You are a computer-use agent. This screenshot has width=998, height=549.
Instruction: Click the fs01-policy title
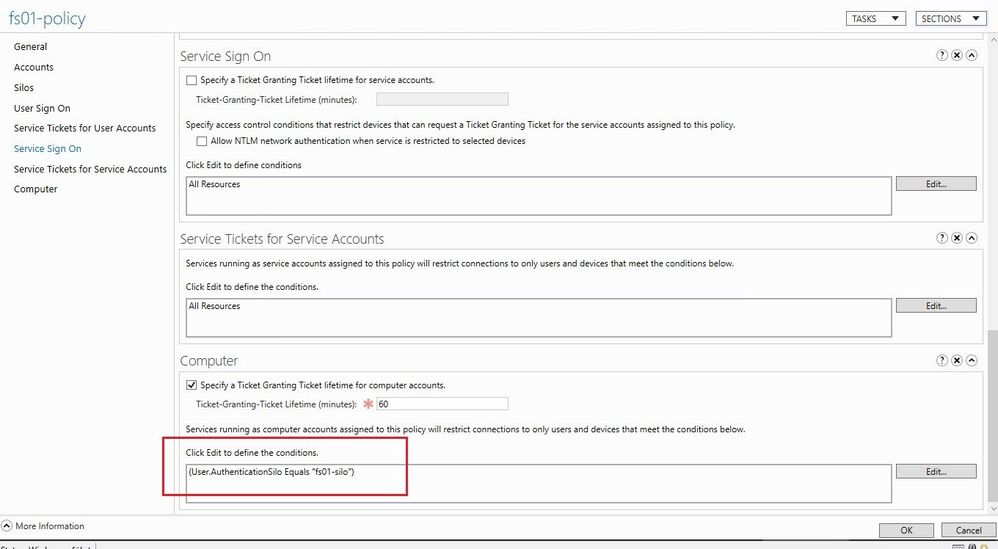47,18
